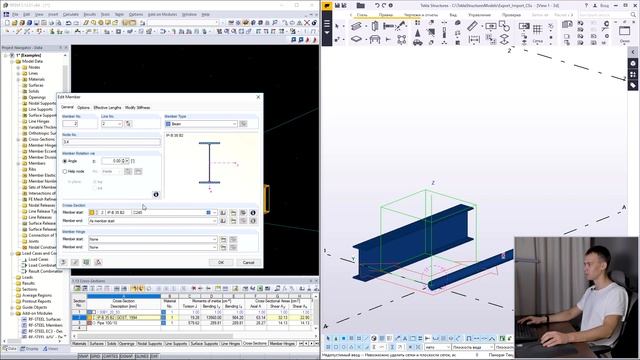Select the Tekla 'Вид' ribbon tab
The width and height of the screenshot is (640, 360).
[453, 15]
